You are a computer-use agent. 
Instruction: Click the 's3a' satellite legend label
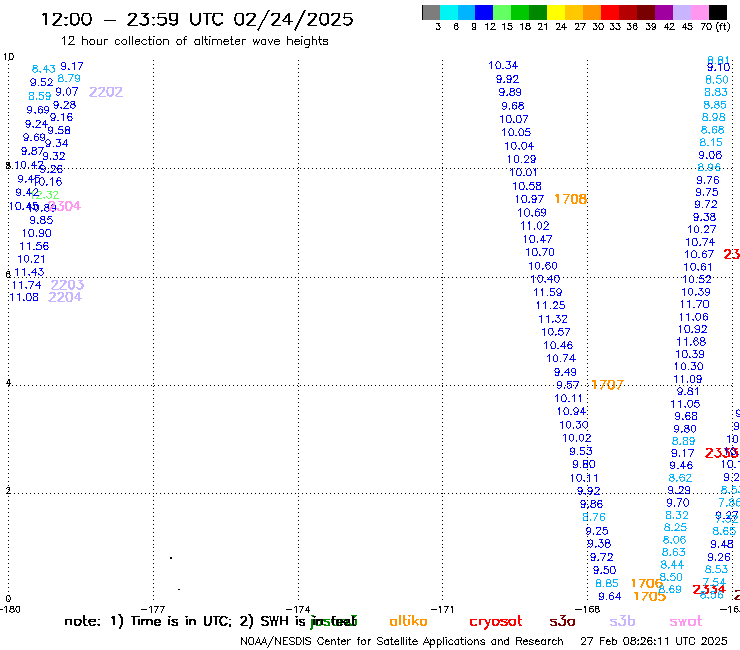(562, 621)
